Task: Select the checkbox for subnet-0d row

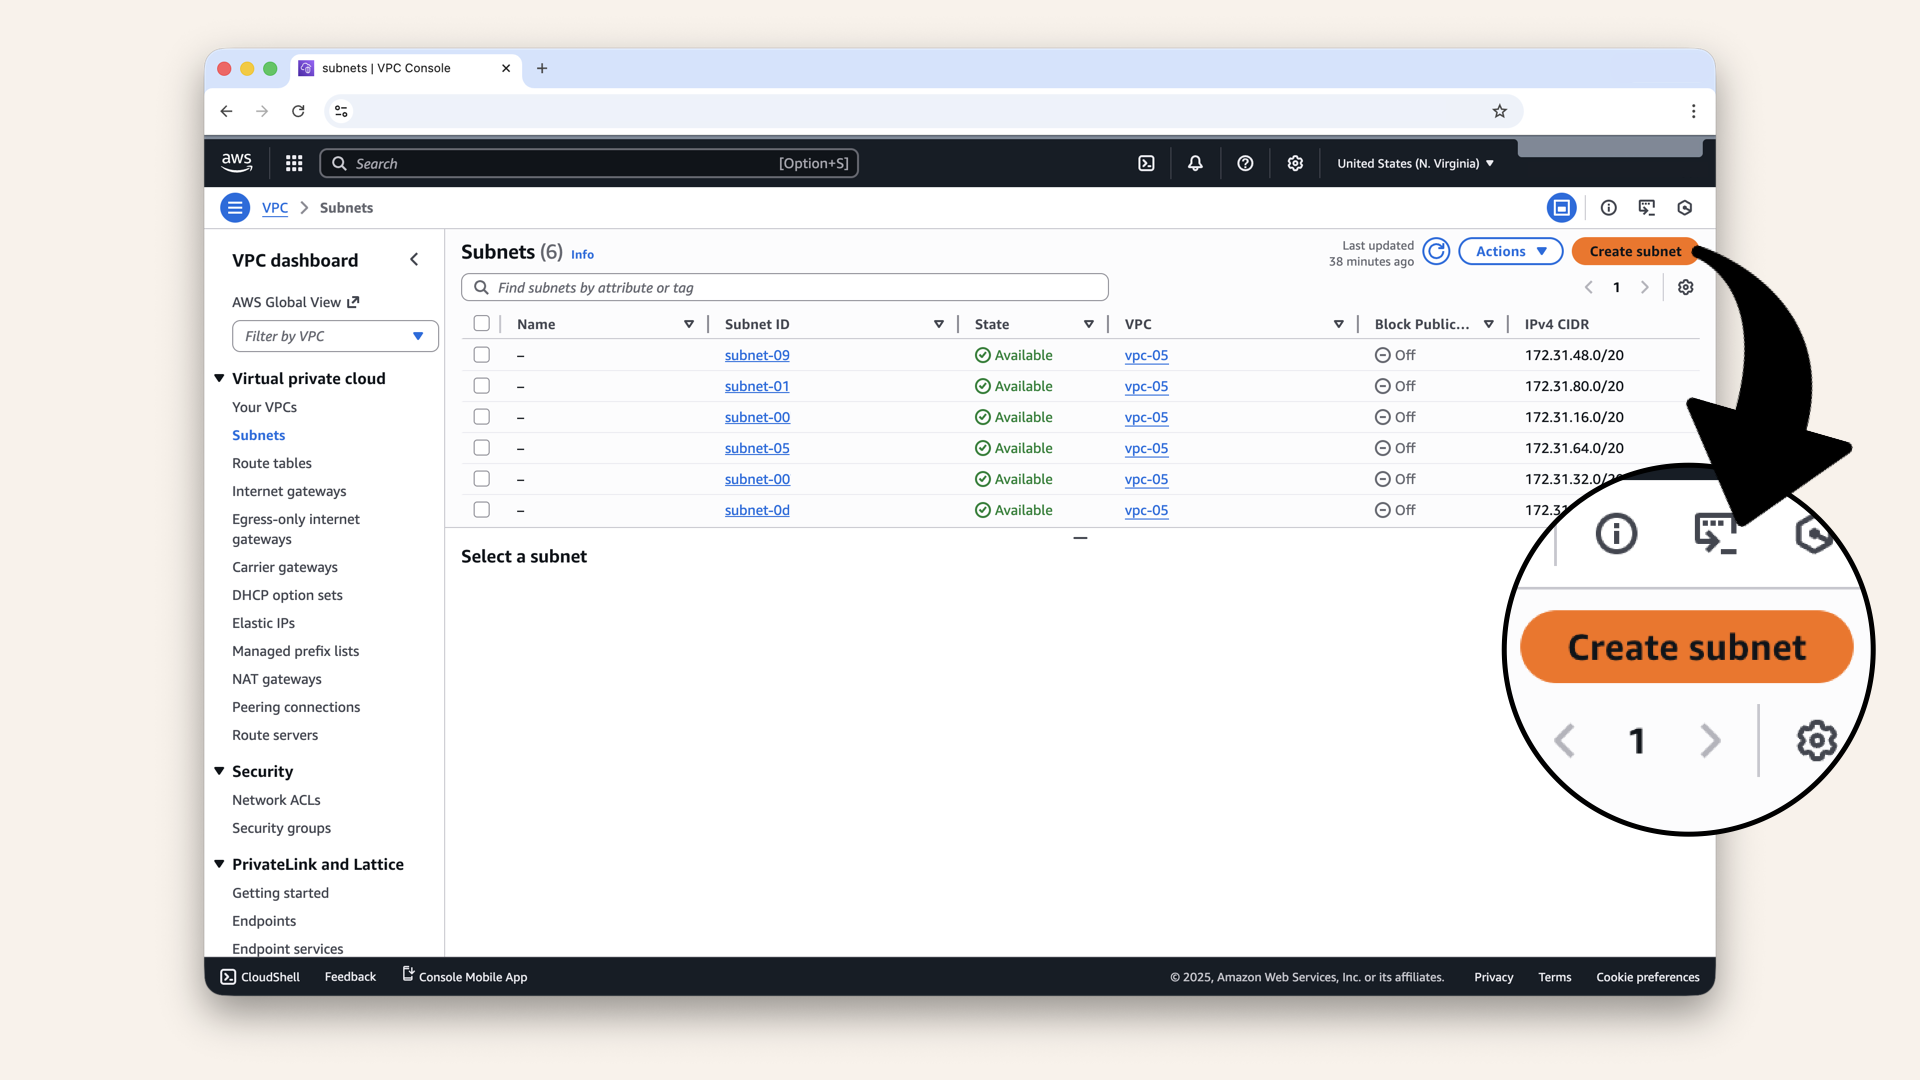Action: click(x=482, y=510)
